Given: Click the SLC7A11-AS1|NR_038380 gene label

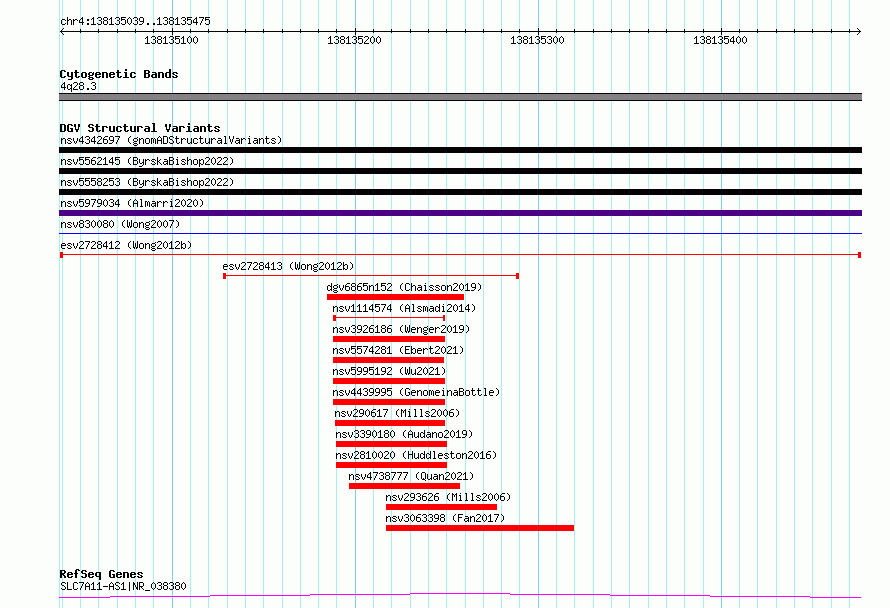Looking at the screenshot, I should pyautogui.click(x=123, y=586).
